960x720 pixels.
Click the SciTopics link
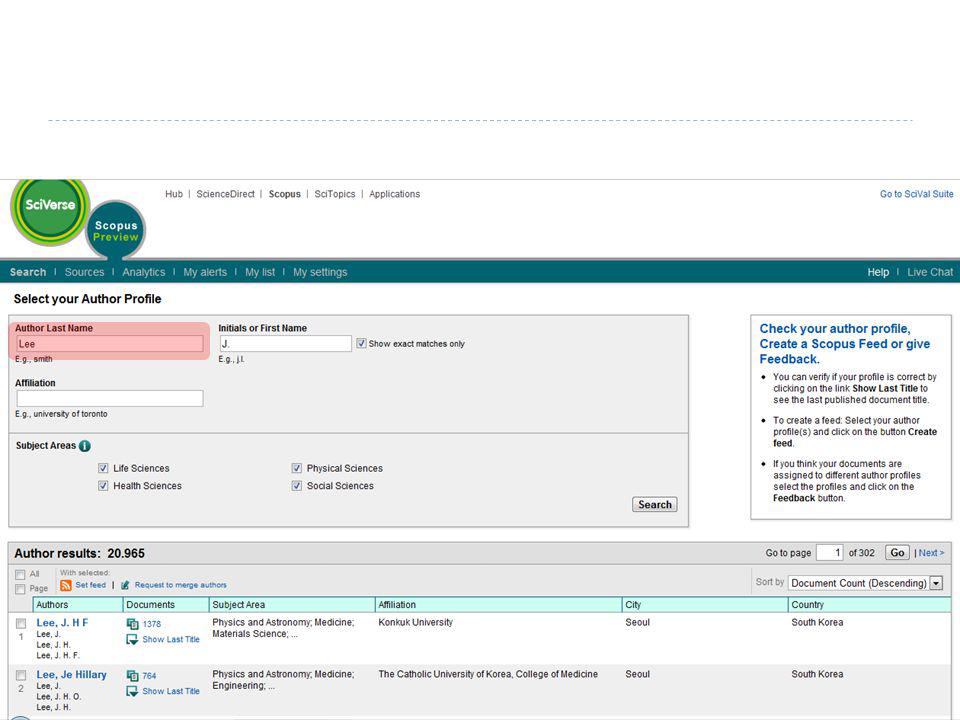tap(335, 194)
